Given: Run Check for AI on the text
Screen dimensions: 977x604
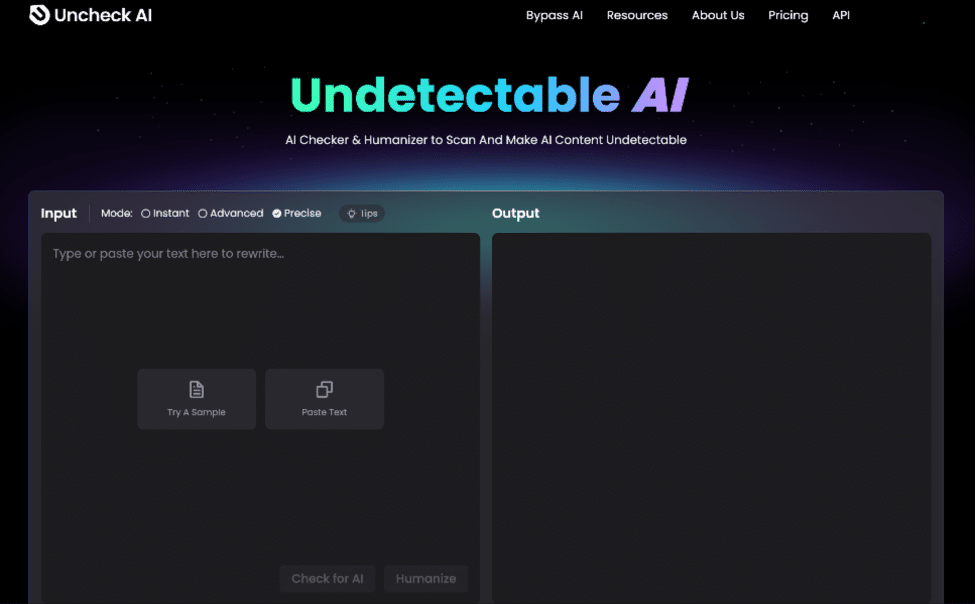Looking at the screenshot, I should (x=327, y=578).
